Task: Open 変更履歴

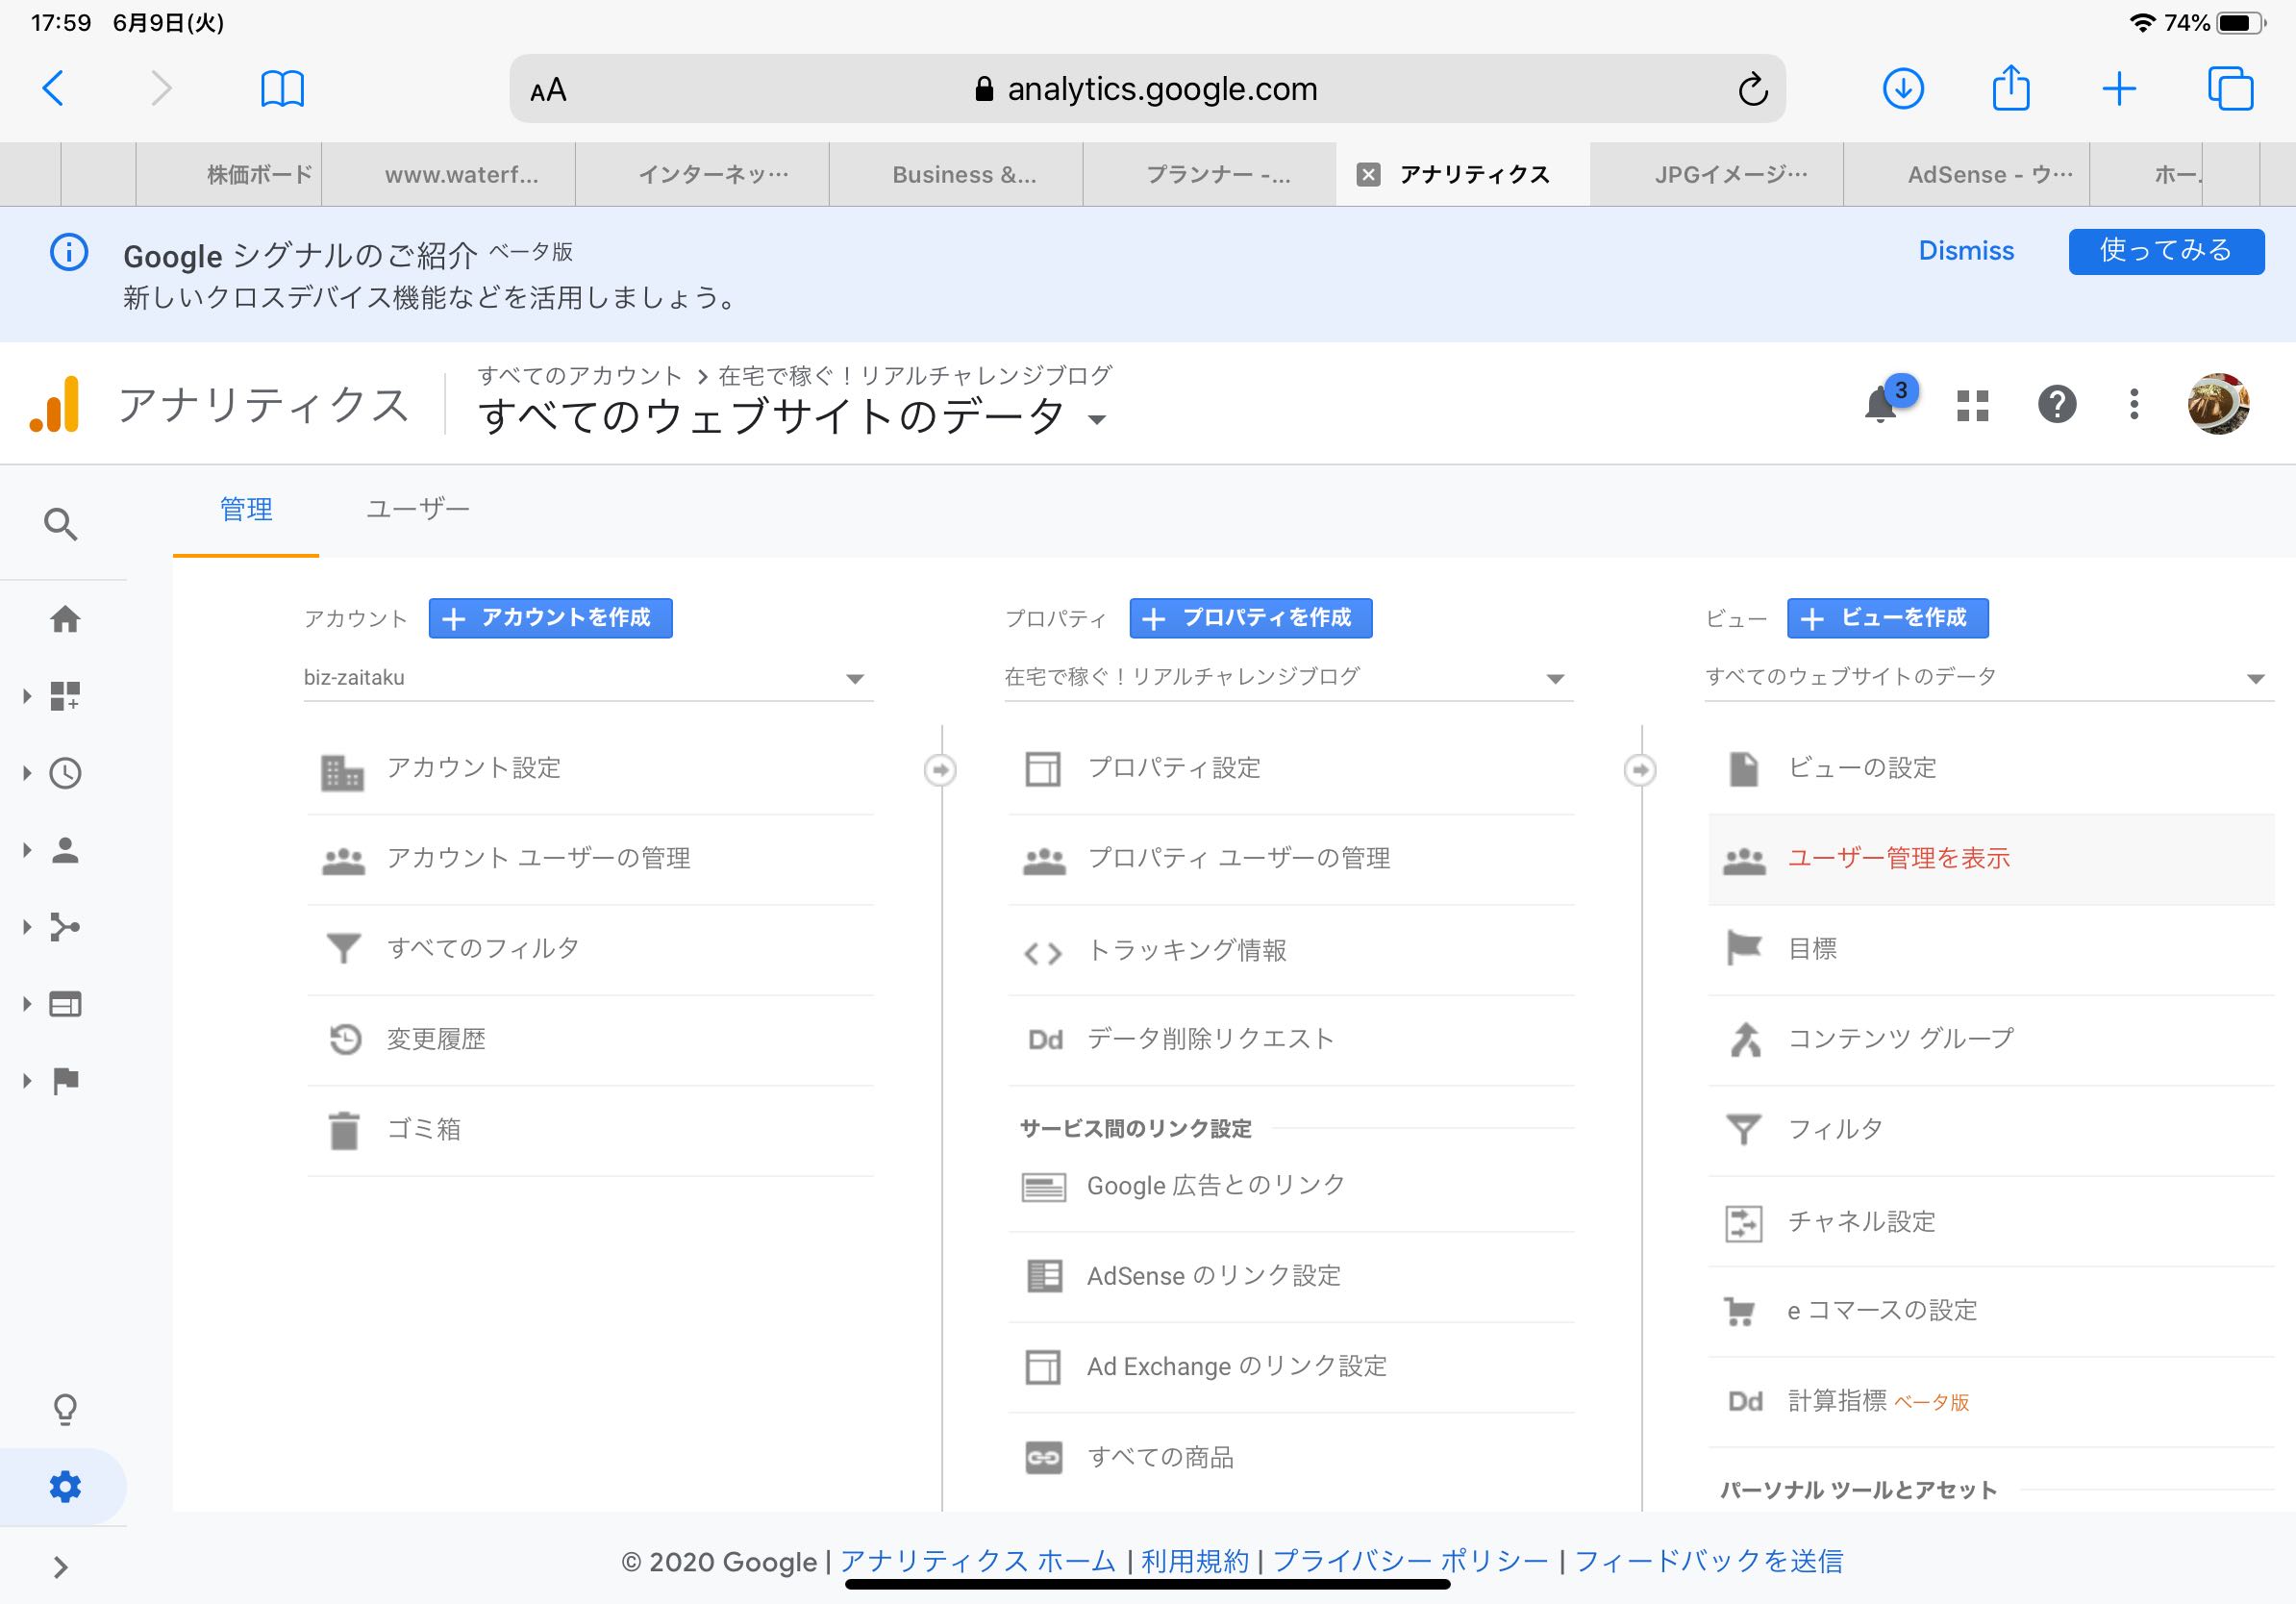Action: click(590, 1040)
